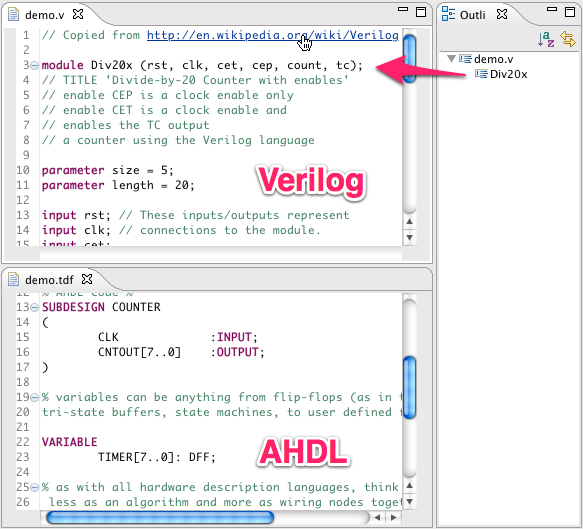
Task: Select the demo.v editor tab
Action: coord(44,15)
